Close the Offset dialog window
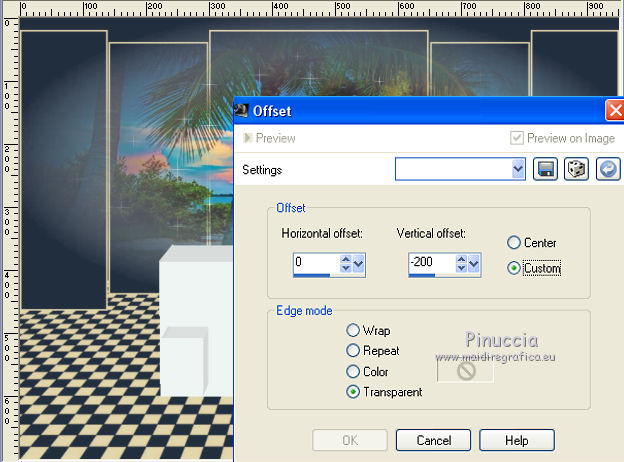Screen dimensions: 624x462 coord(615,110)
